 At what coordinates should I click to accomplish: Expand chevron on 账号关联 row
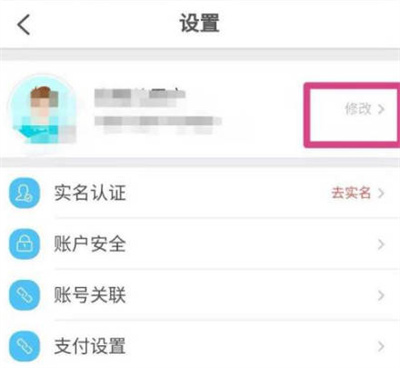381,296
